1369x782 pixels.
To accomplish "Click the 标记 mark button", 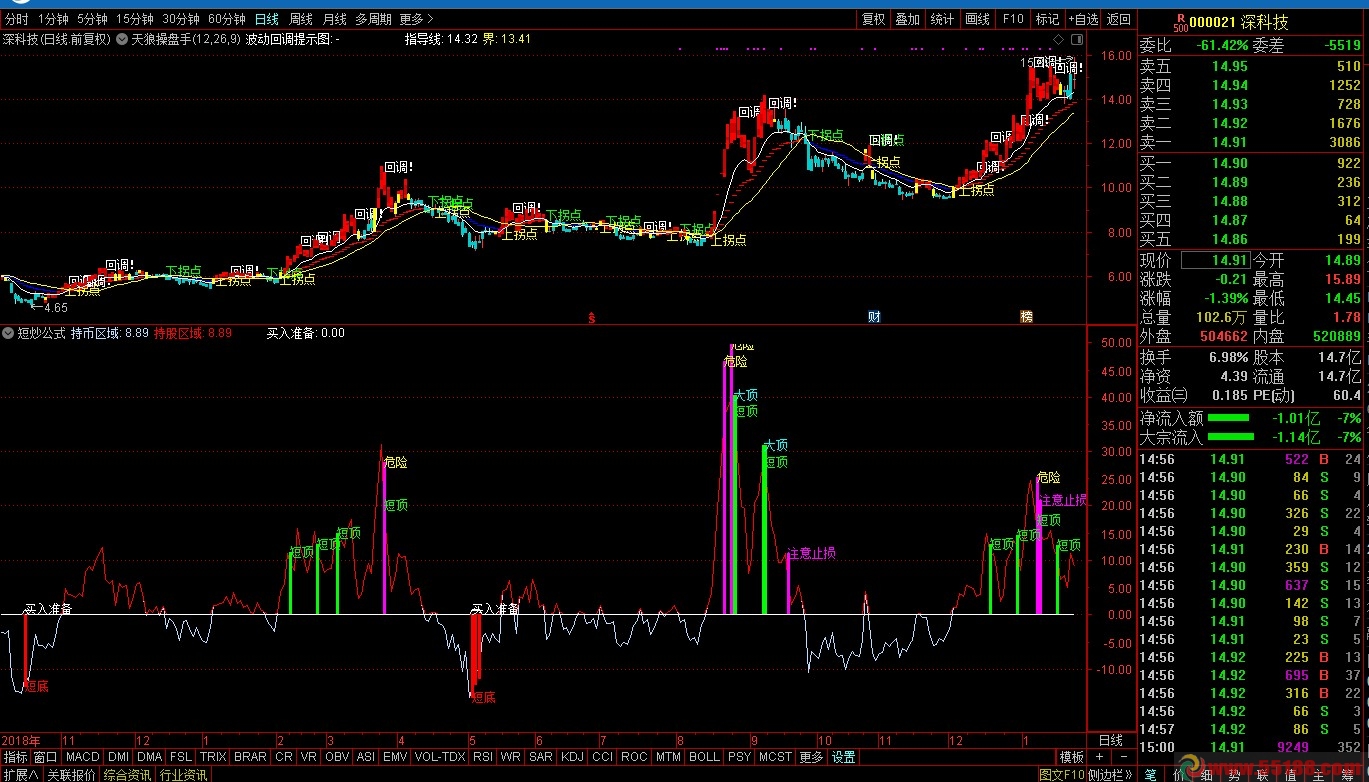I will point(1047,19).
